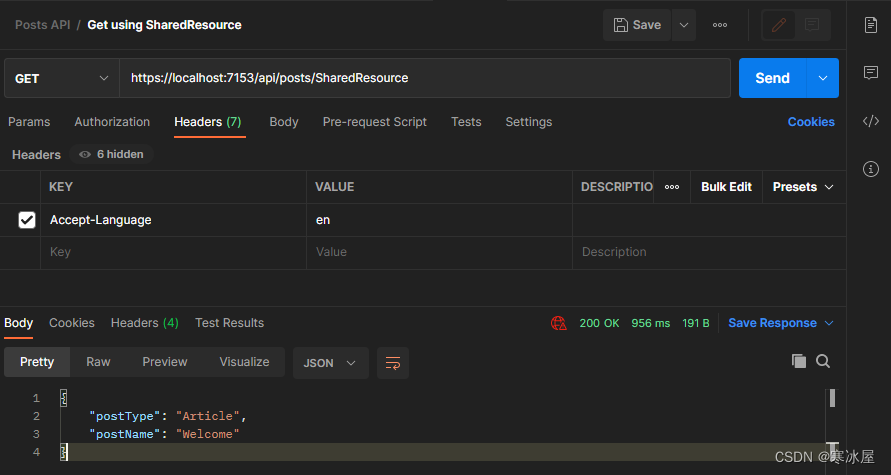The width and height of the screenshot is (891, 475).
Task: Click the 'Get using SharedResource' request title
Action: [x=164, y=25]
